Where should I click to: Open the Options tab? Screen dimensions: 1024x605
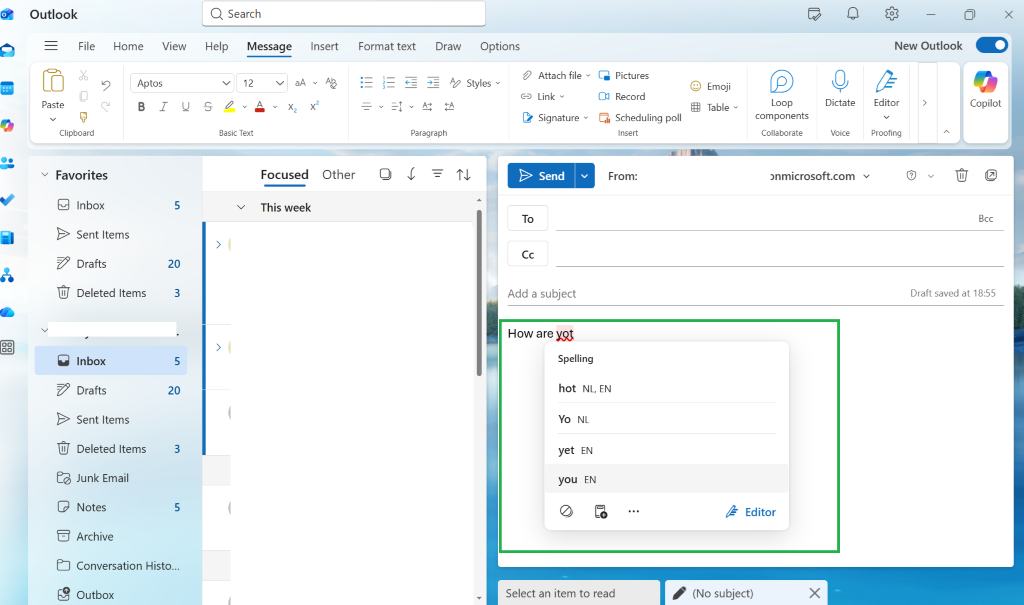pos(500,46)
